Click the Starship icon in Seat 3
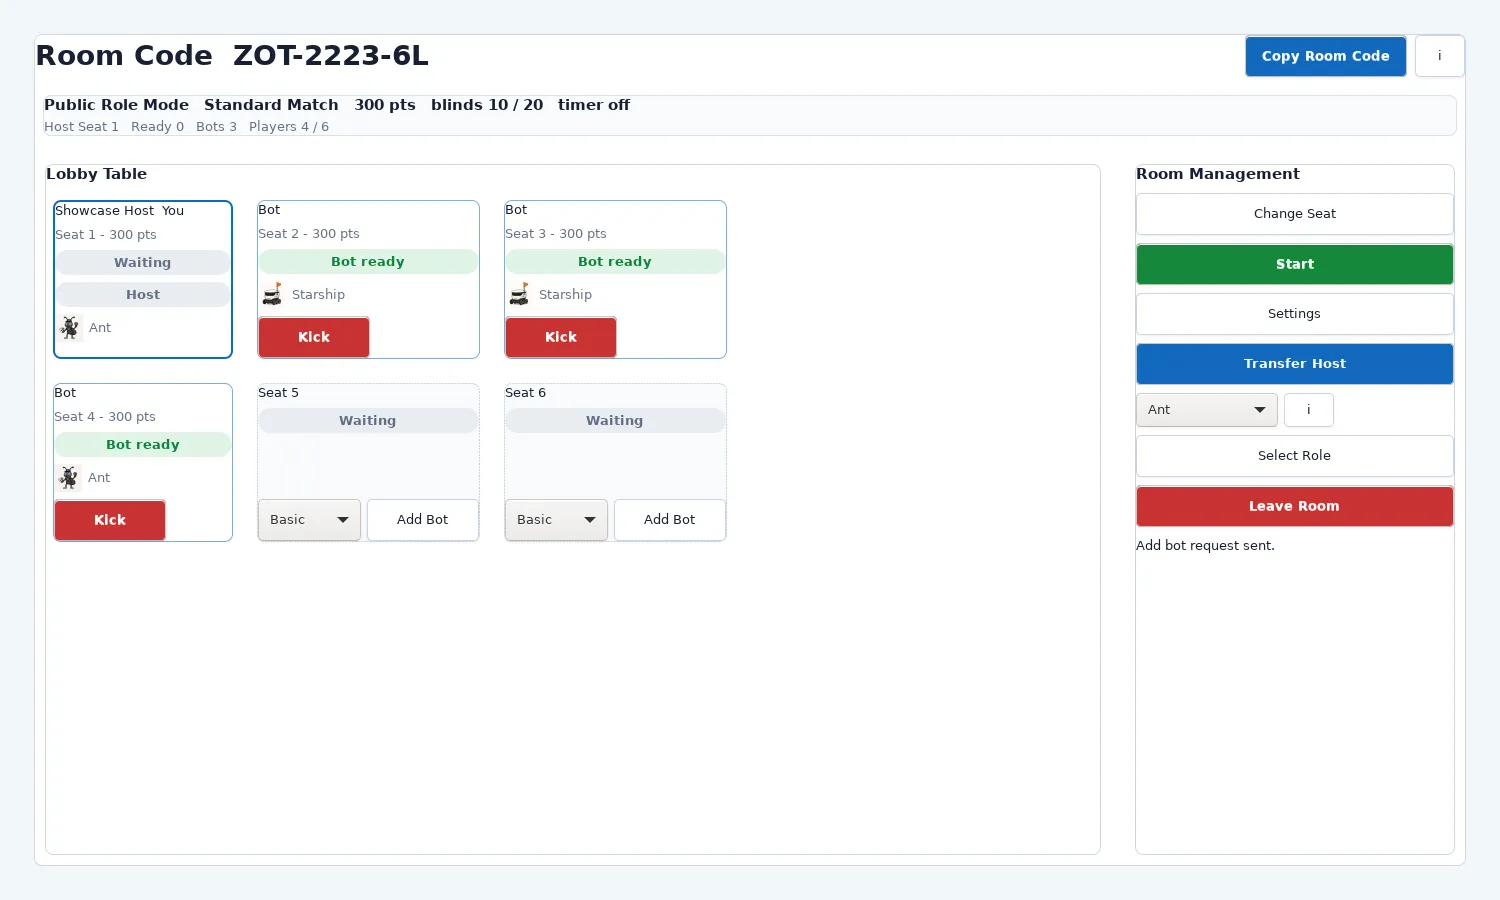 519,294
